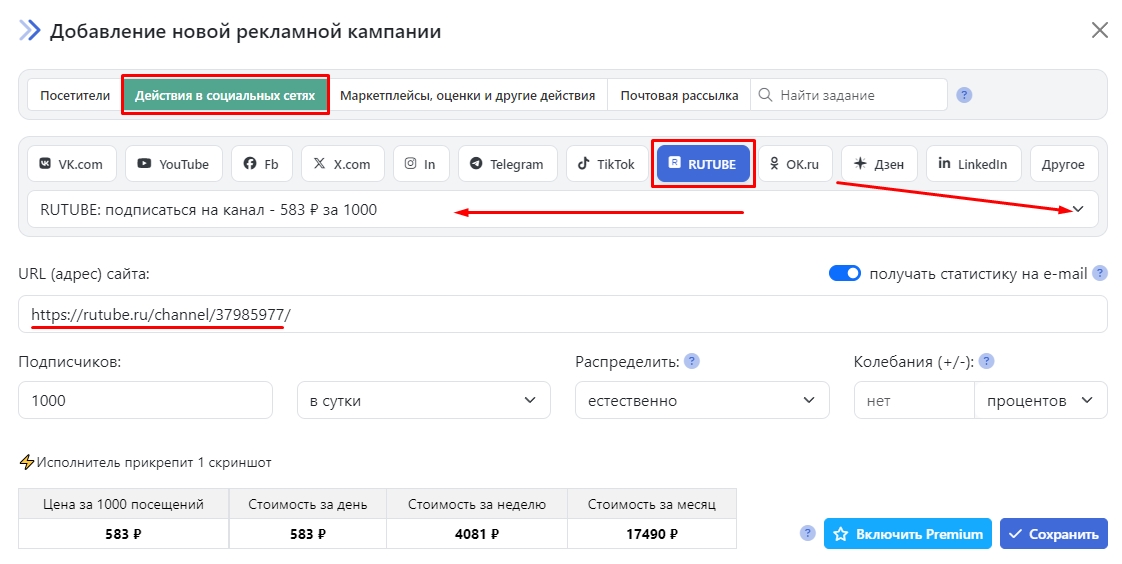Viewport: 1122px width, 564px height.
Task: Switch to the Посетители tab
Action: point(75,96)
